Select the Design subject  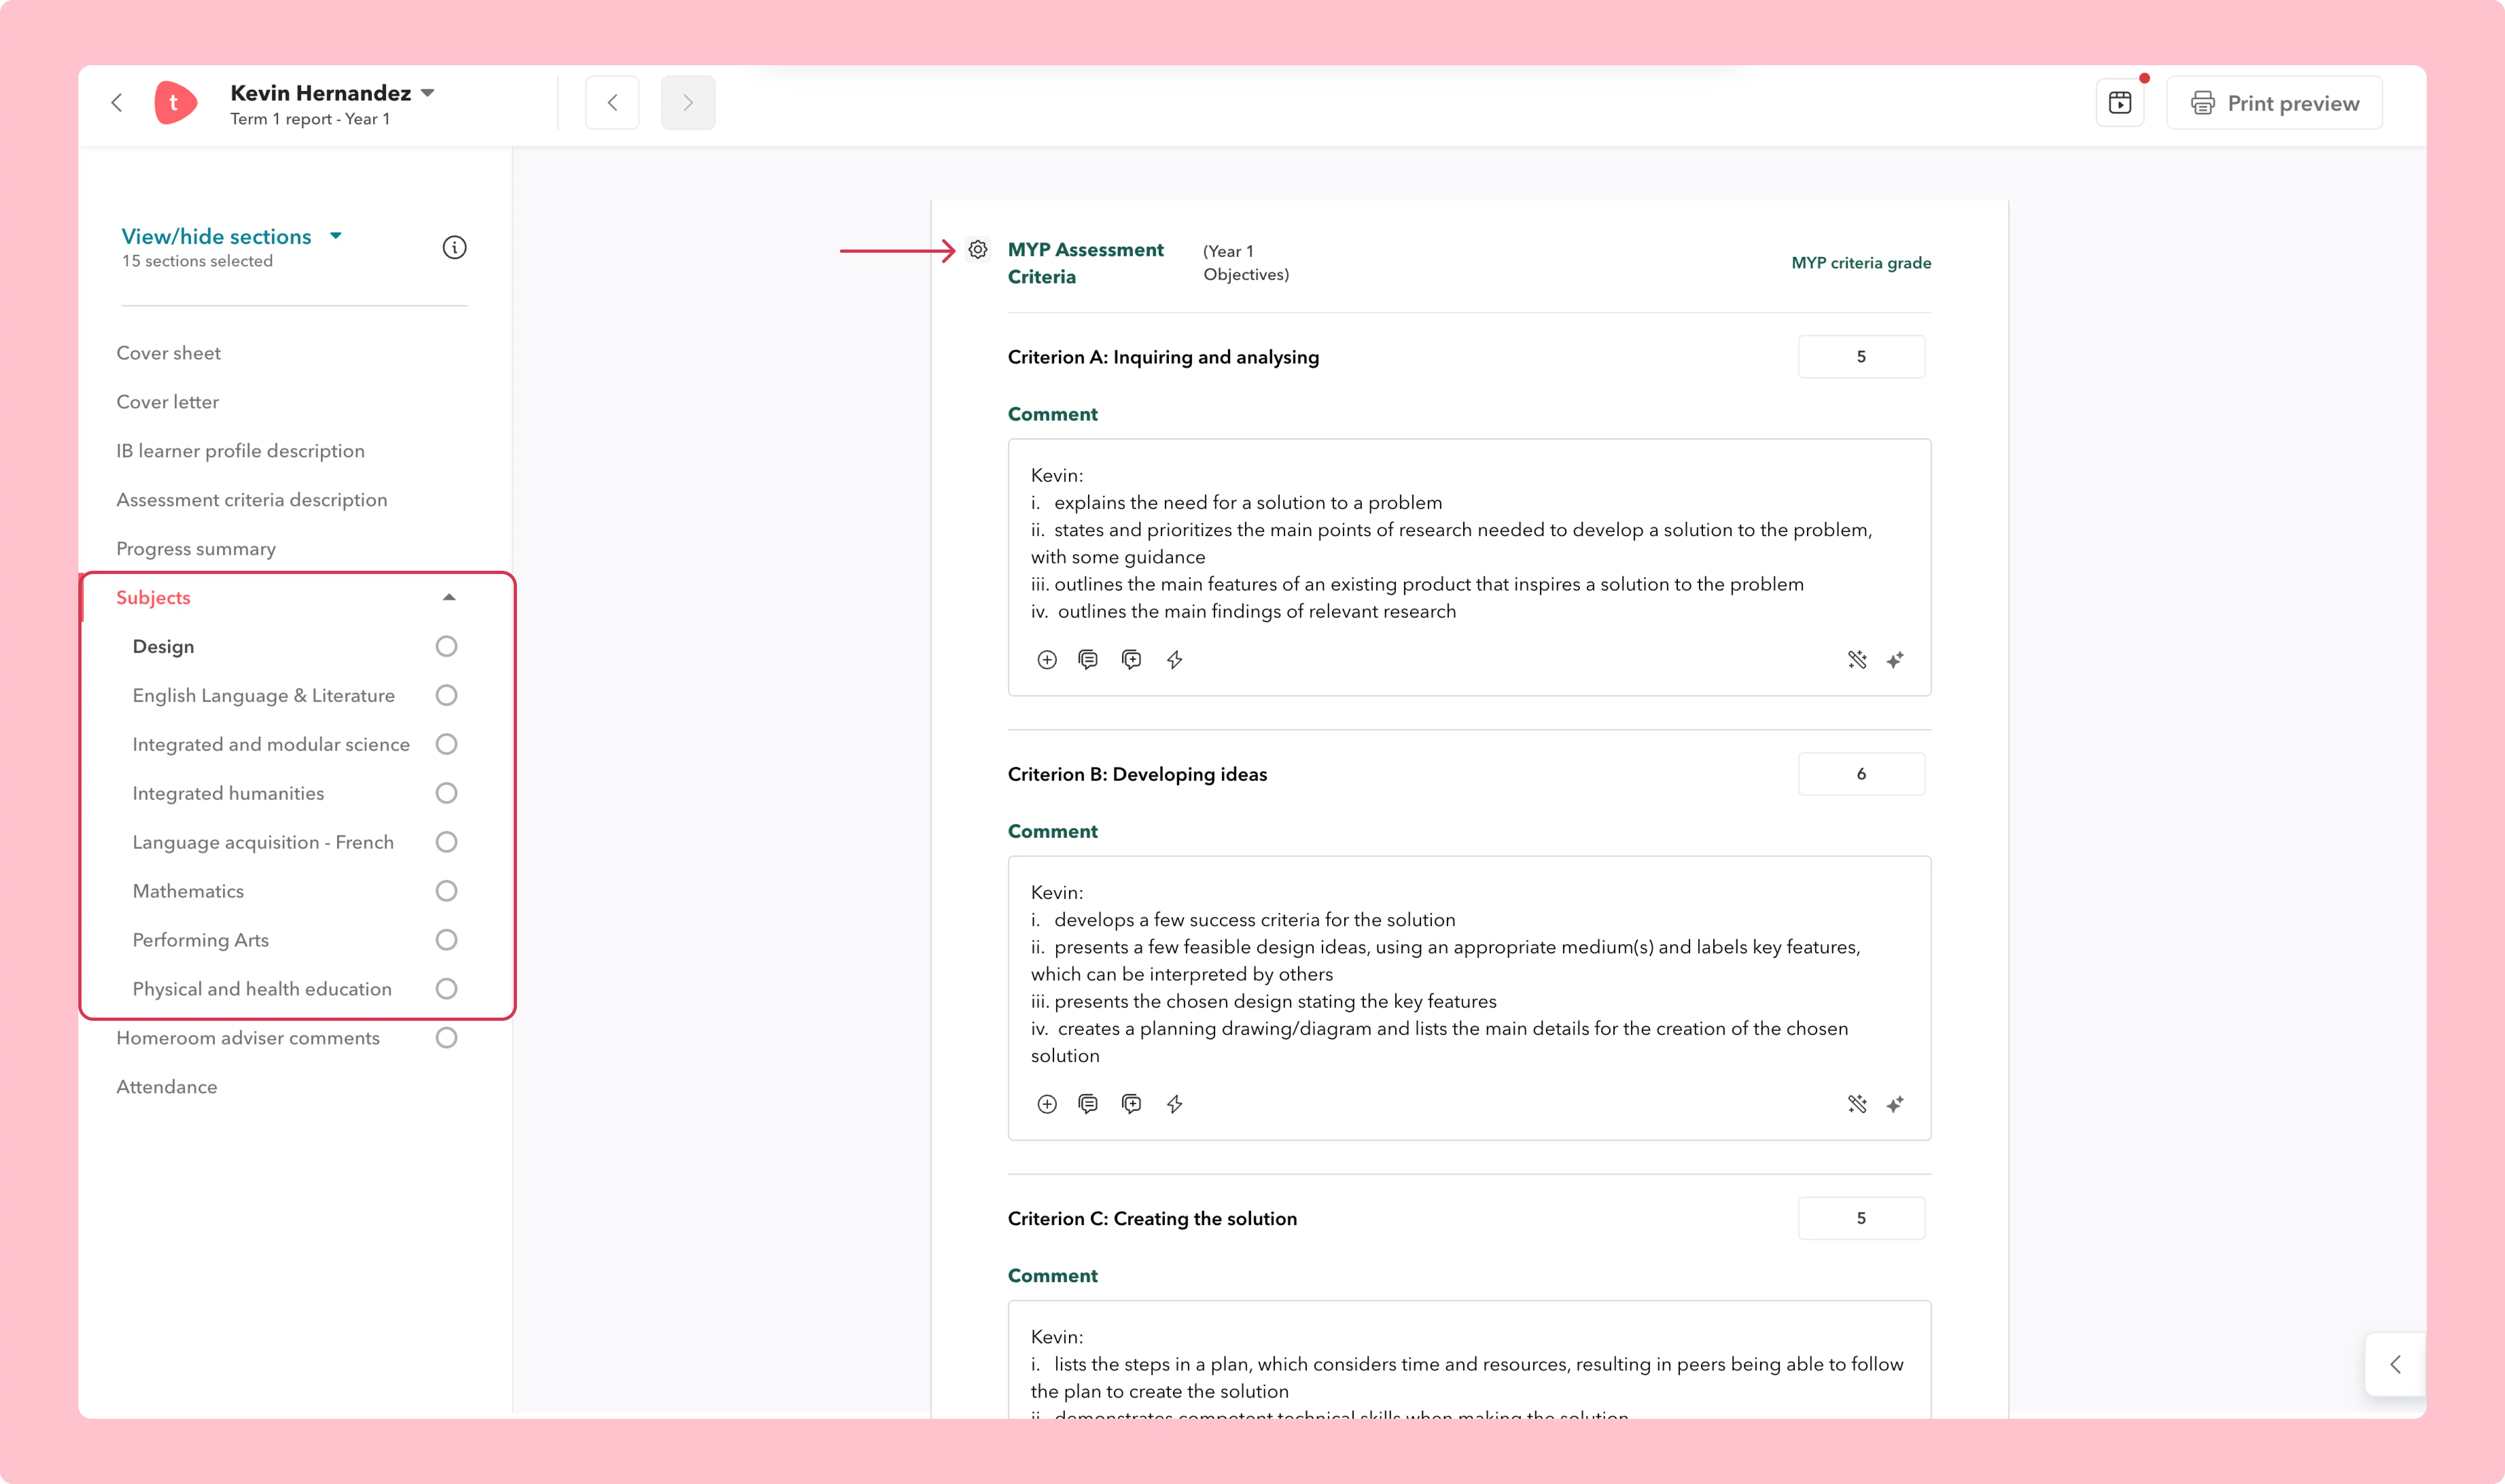click(163, 647)
